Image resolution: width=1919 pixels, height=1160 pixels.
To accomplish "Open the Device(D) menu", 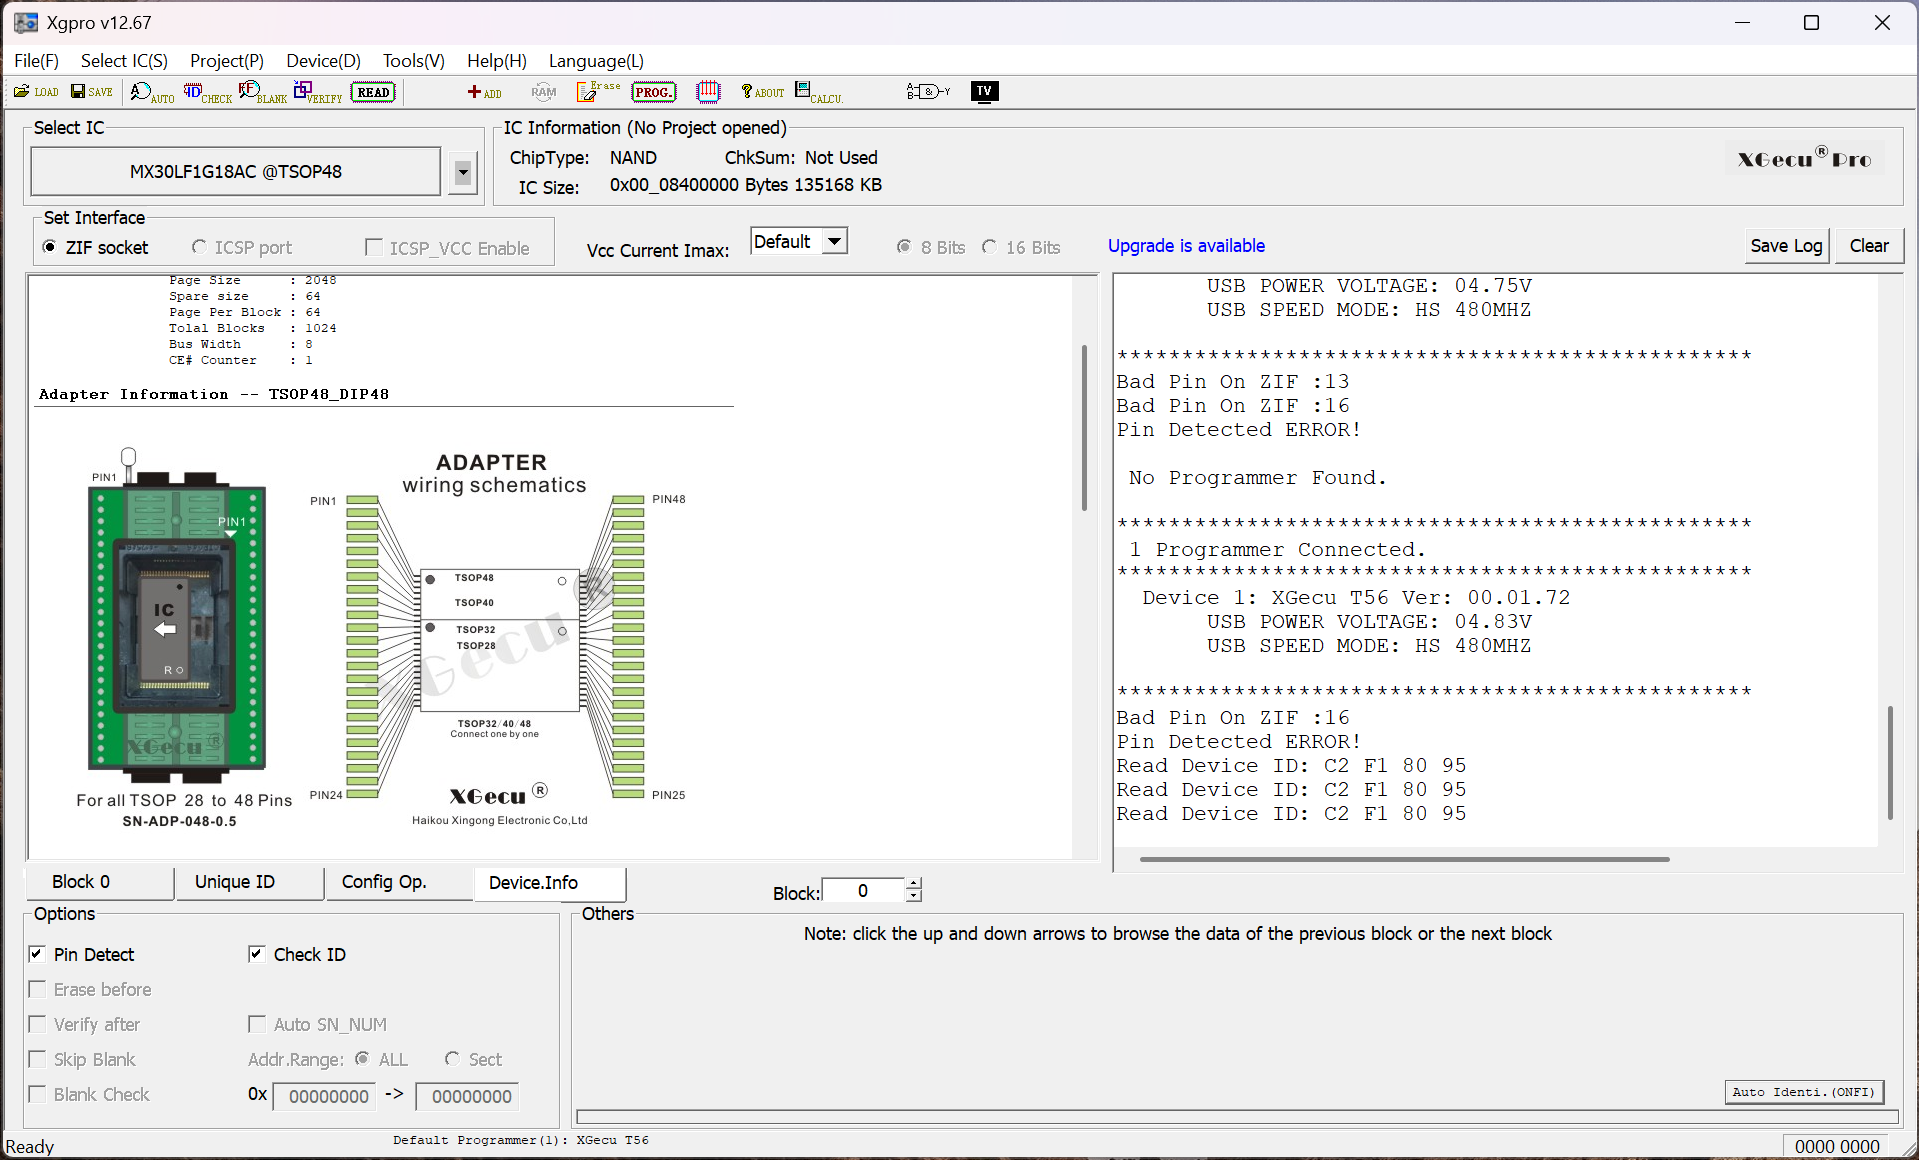I will pyautogui.click(x=323, y=61).
